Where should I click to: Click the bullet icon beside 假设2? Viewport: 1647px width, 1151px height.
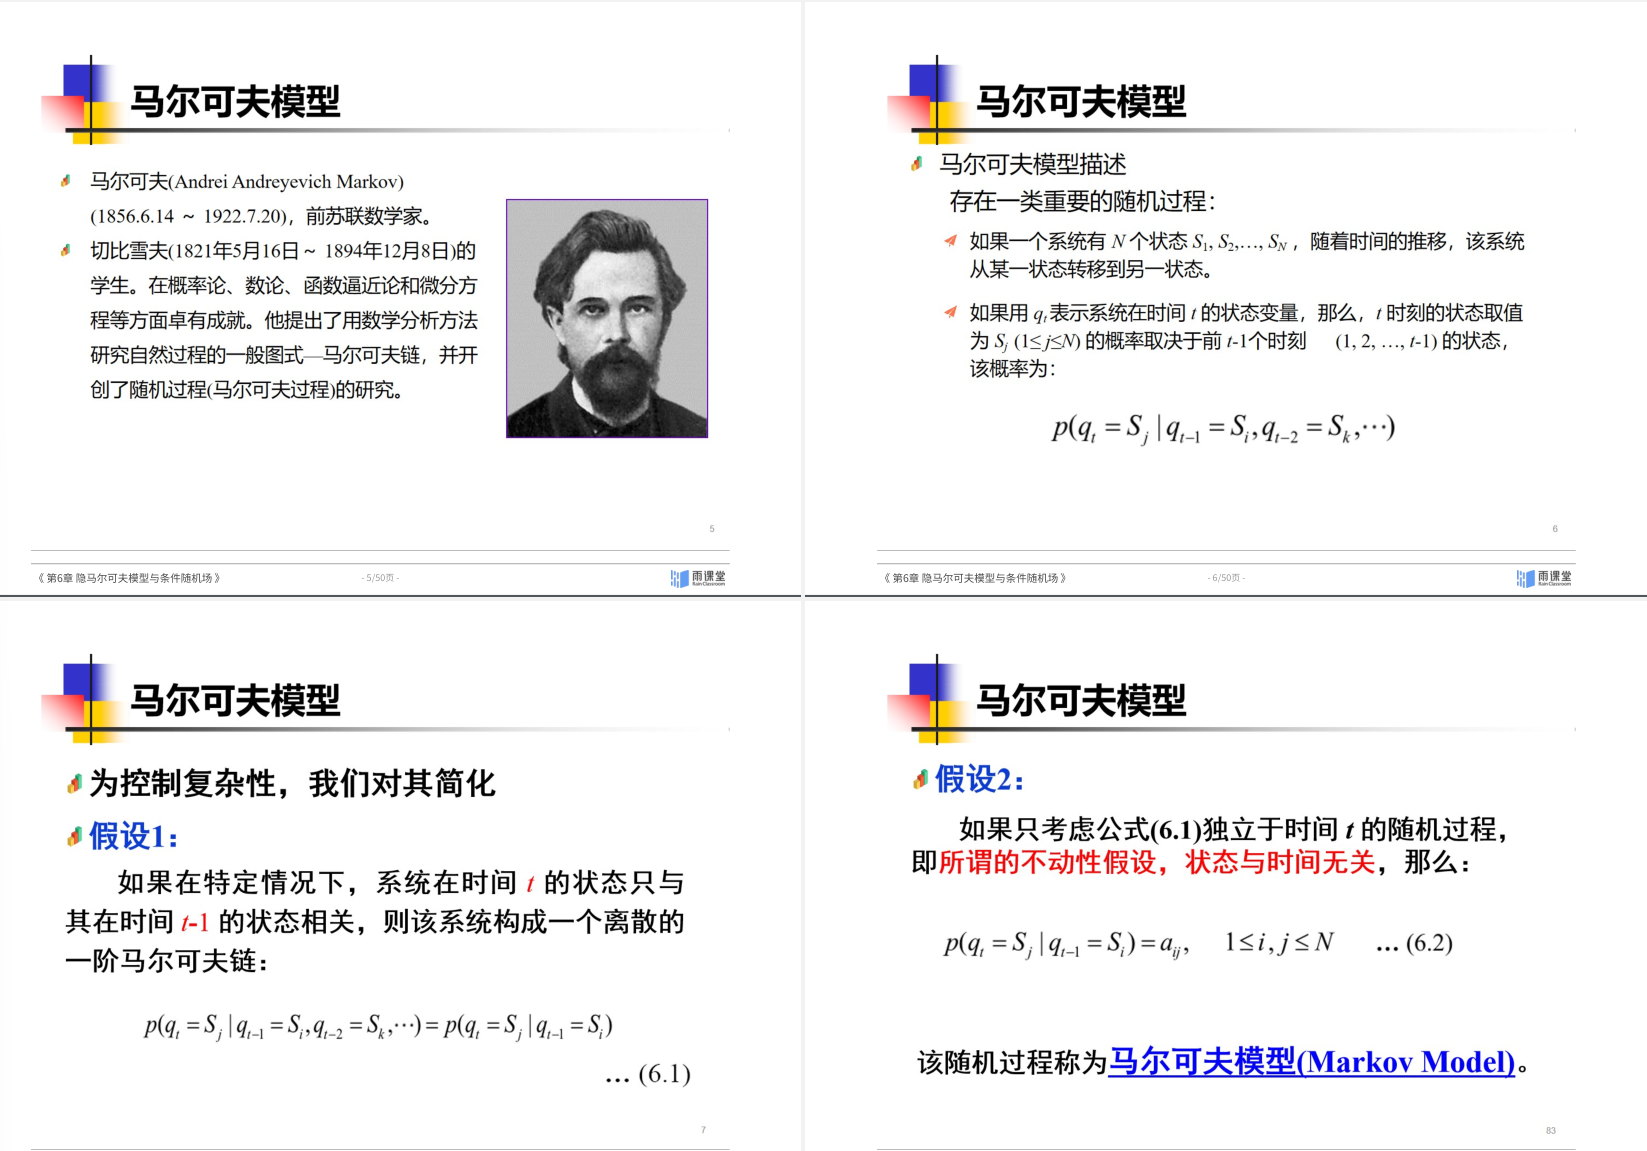point(920,780)
